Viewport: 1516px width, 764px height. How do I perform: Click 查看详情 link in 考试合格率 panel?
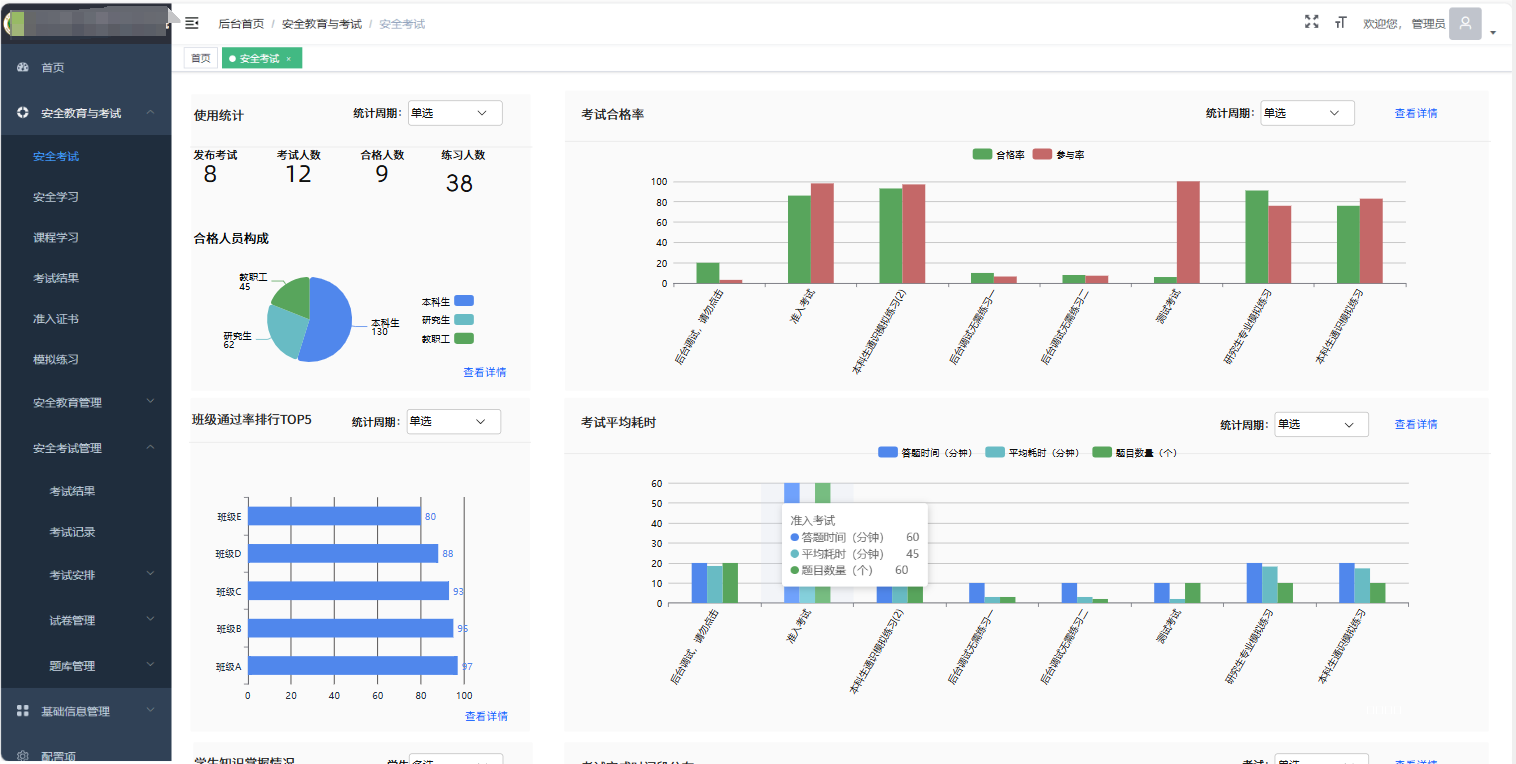(1415, 113)
